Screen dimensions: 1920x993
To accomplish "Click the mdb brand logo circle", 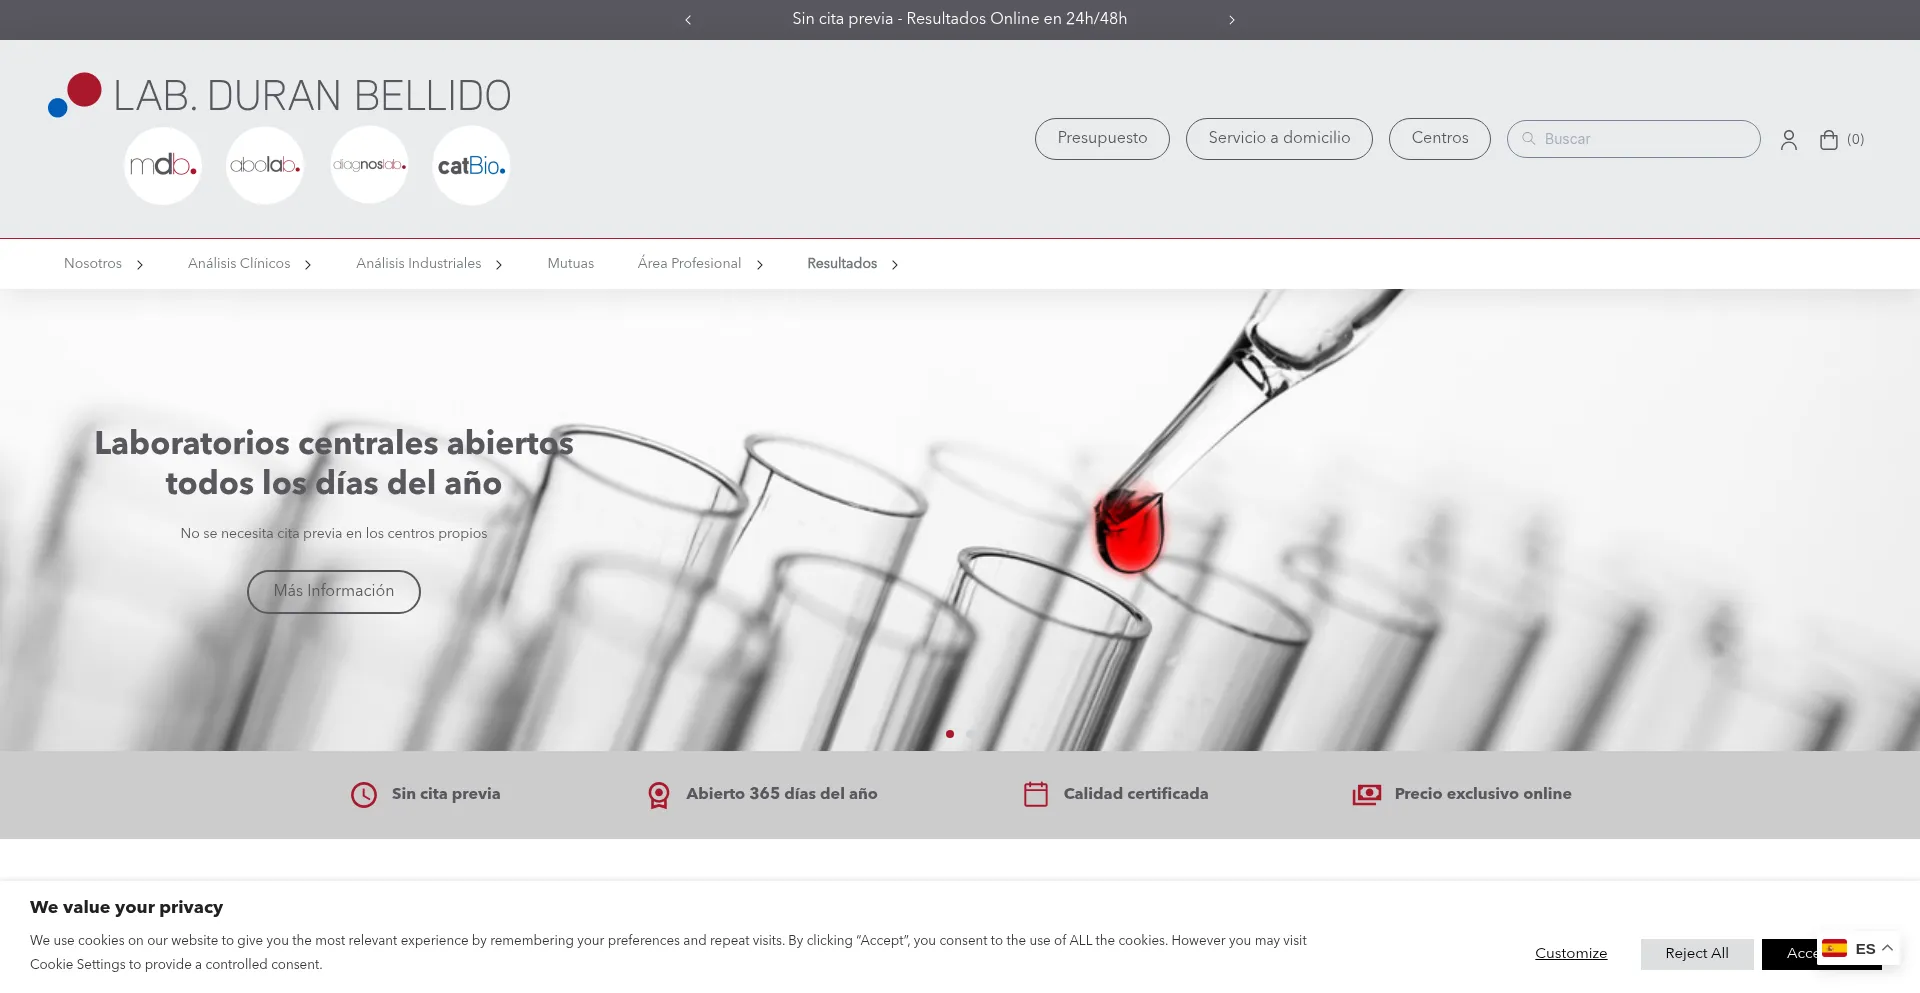I will click(163, 166).
